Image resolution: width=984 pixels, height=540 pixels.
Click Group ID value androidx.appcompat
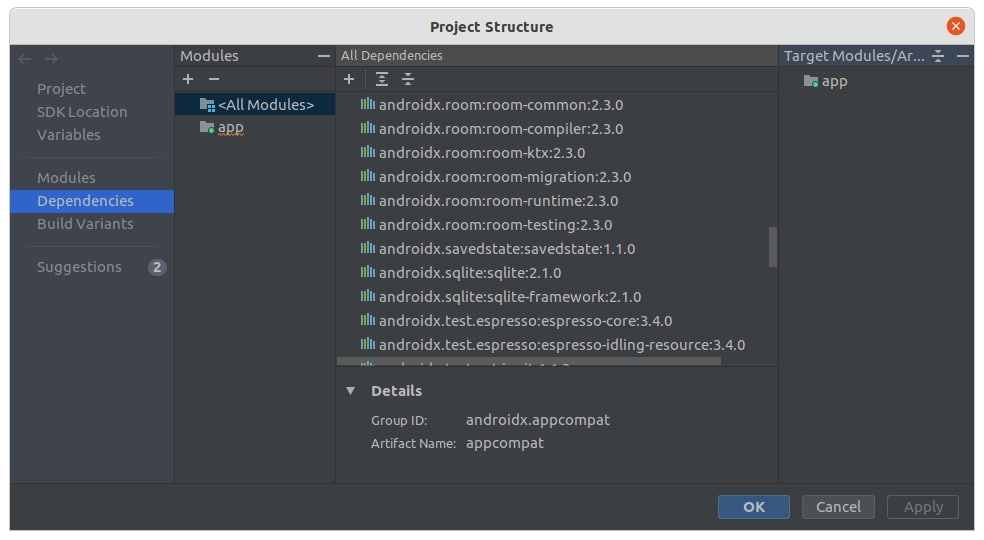538,419
